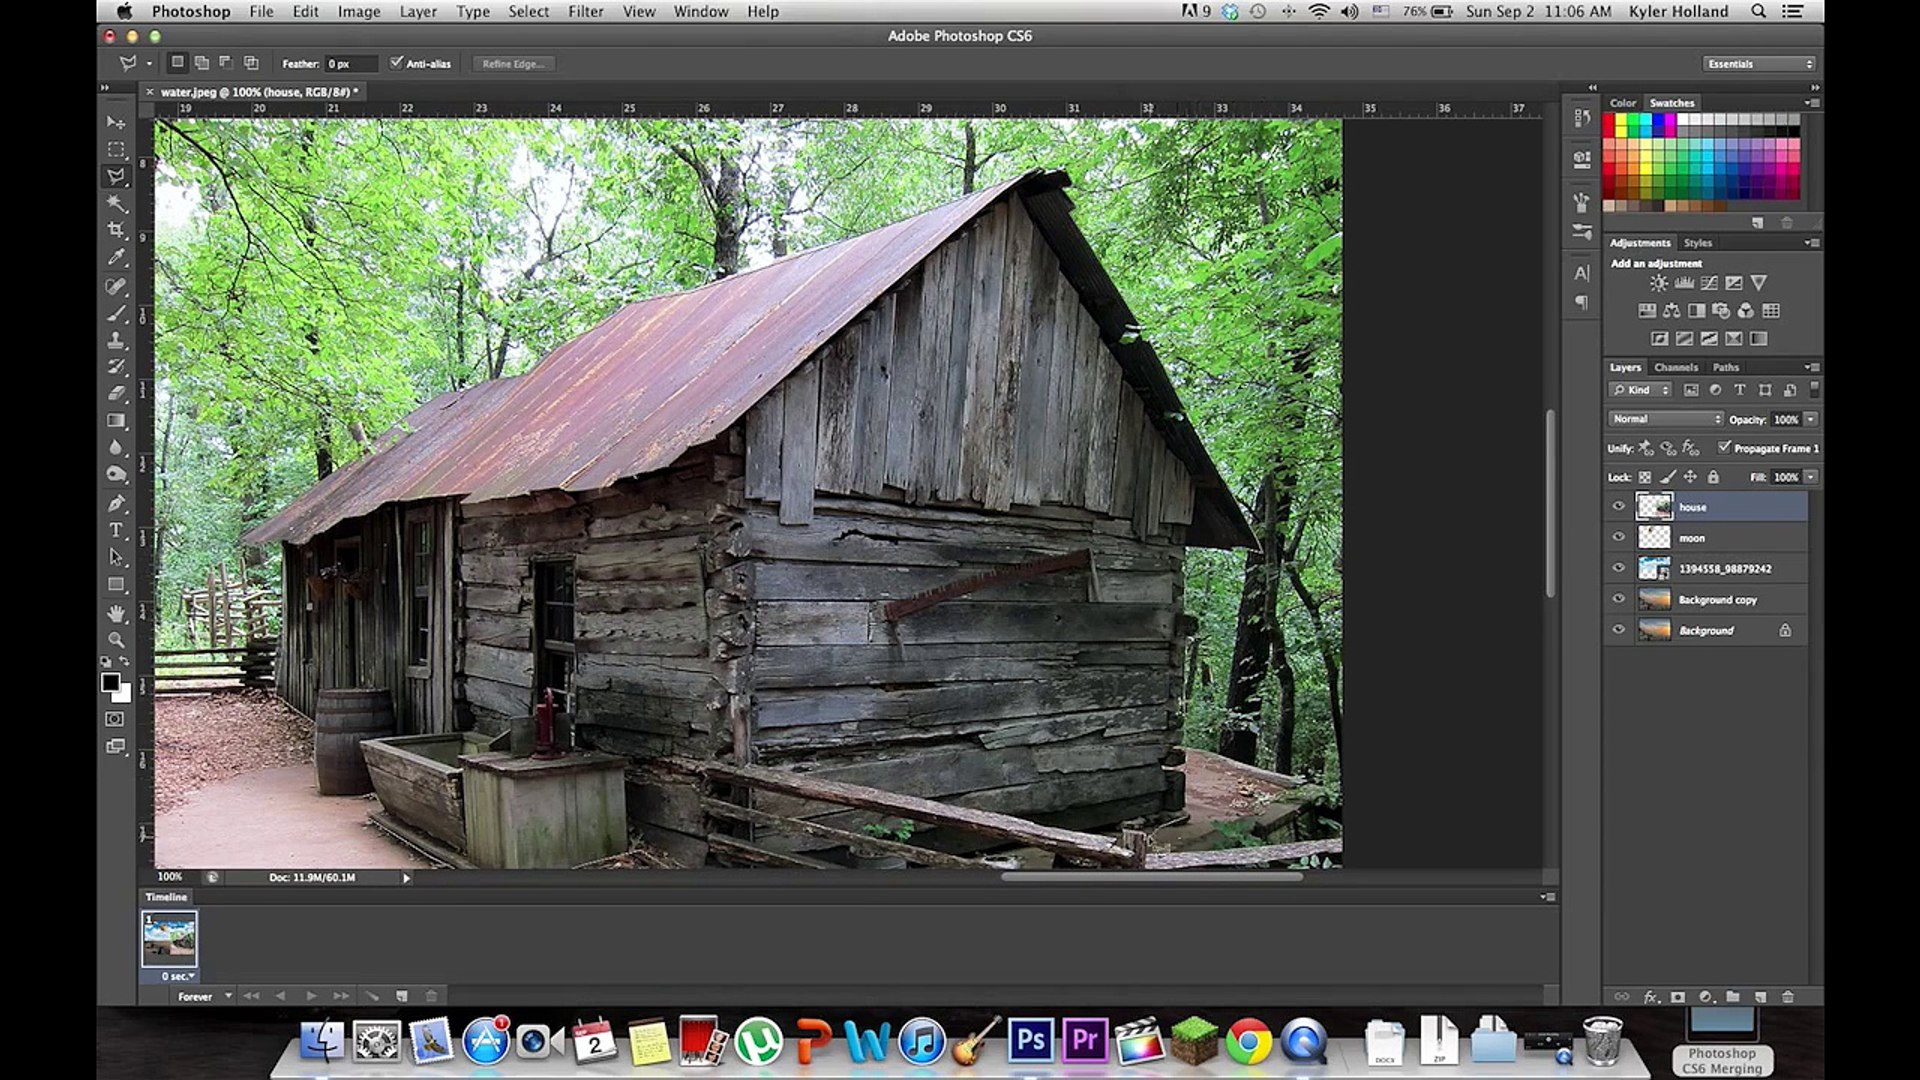Select the Eyedropper tool
The image size is (1920, 1080).
point(116,257)
